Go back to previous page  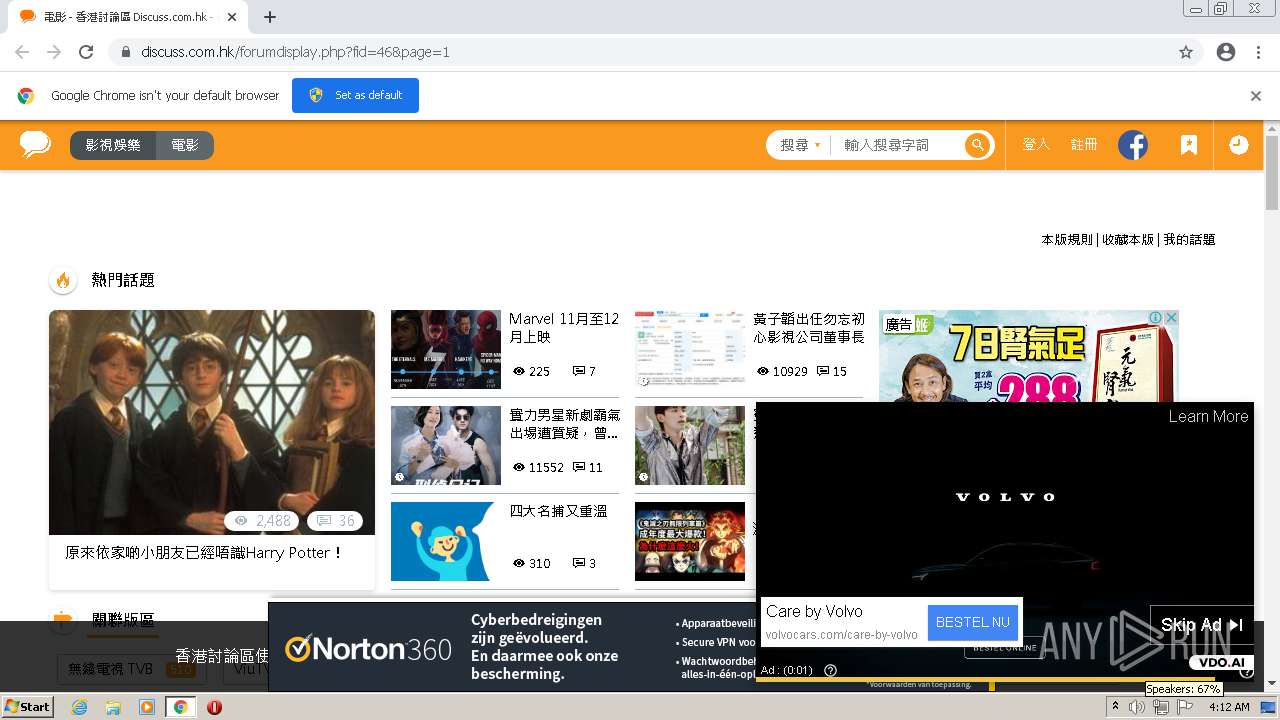pos(22,52)
